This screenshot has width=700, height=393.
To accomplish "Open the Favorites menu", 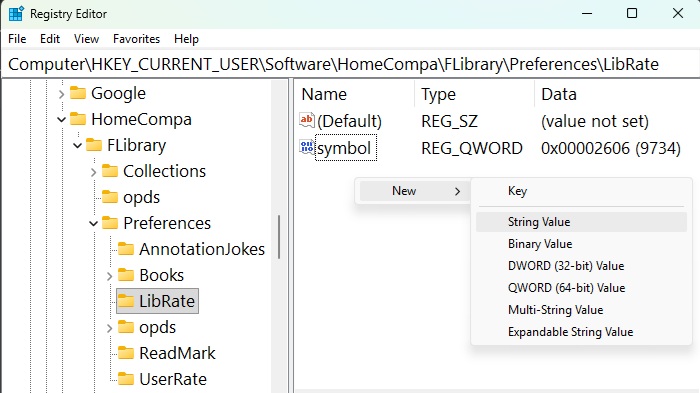I will 136,39.
